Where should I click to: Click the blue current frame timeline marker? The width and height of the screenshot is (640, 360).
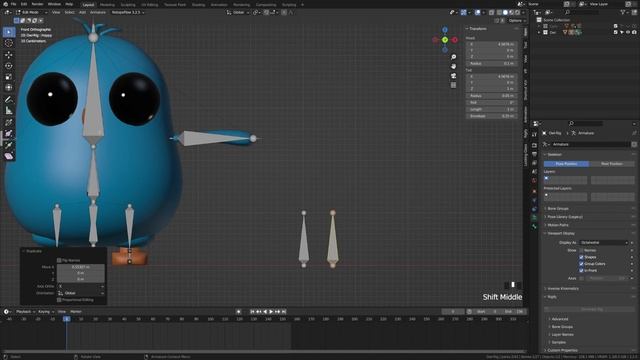(x=66, y=319)
